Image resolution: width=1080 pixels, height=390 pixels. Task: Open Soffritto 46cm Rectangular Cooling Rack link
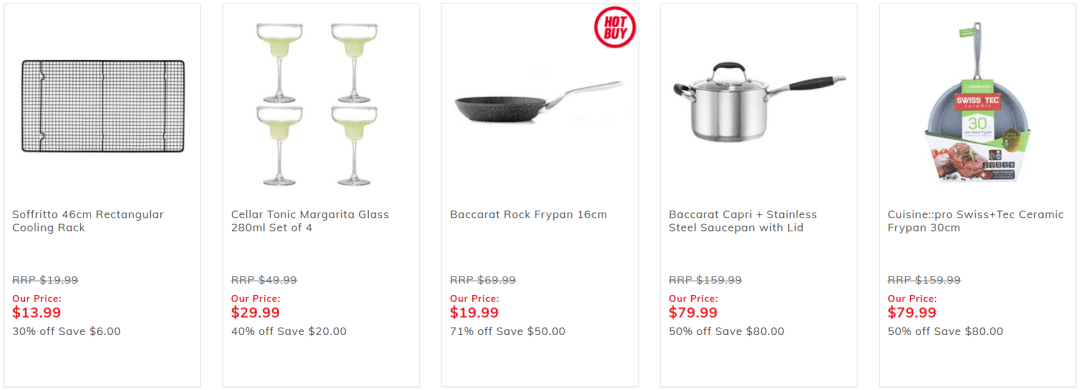tap(88, 221)
